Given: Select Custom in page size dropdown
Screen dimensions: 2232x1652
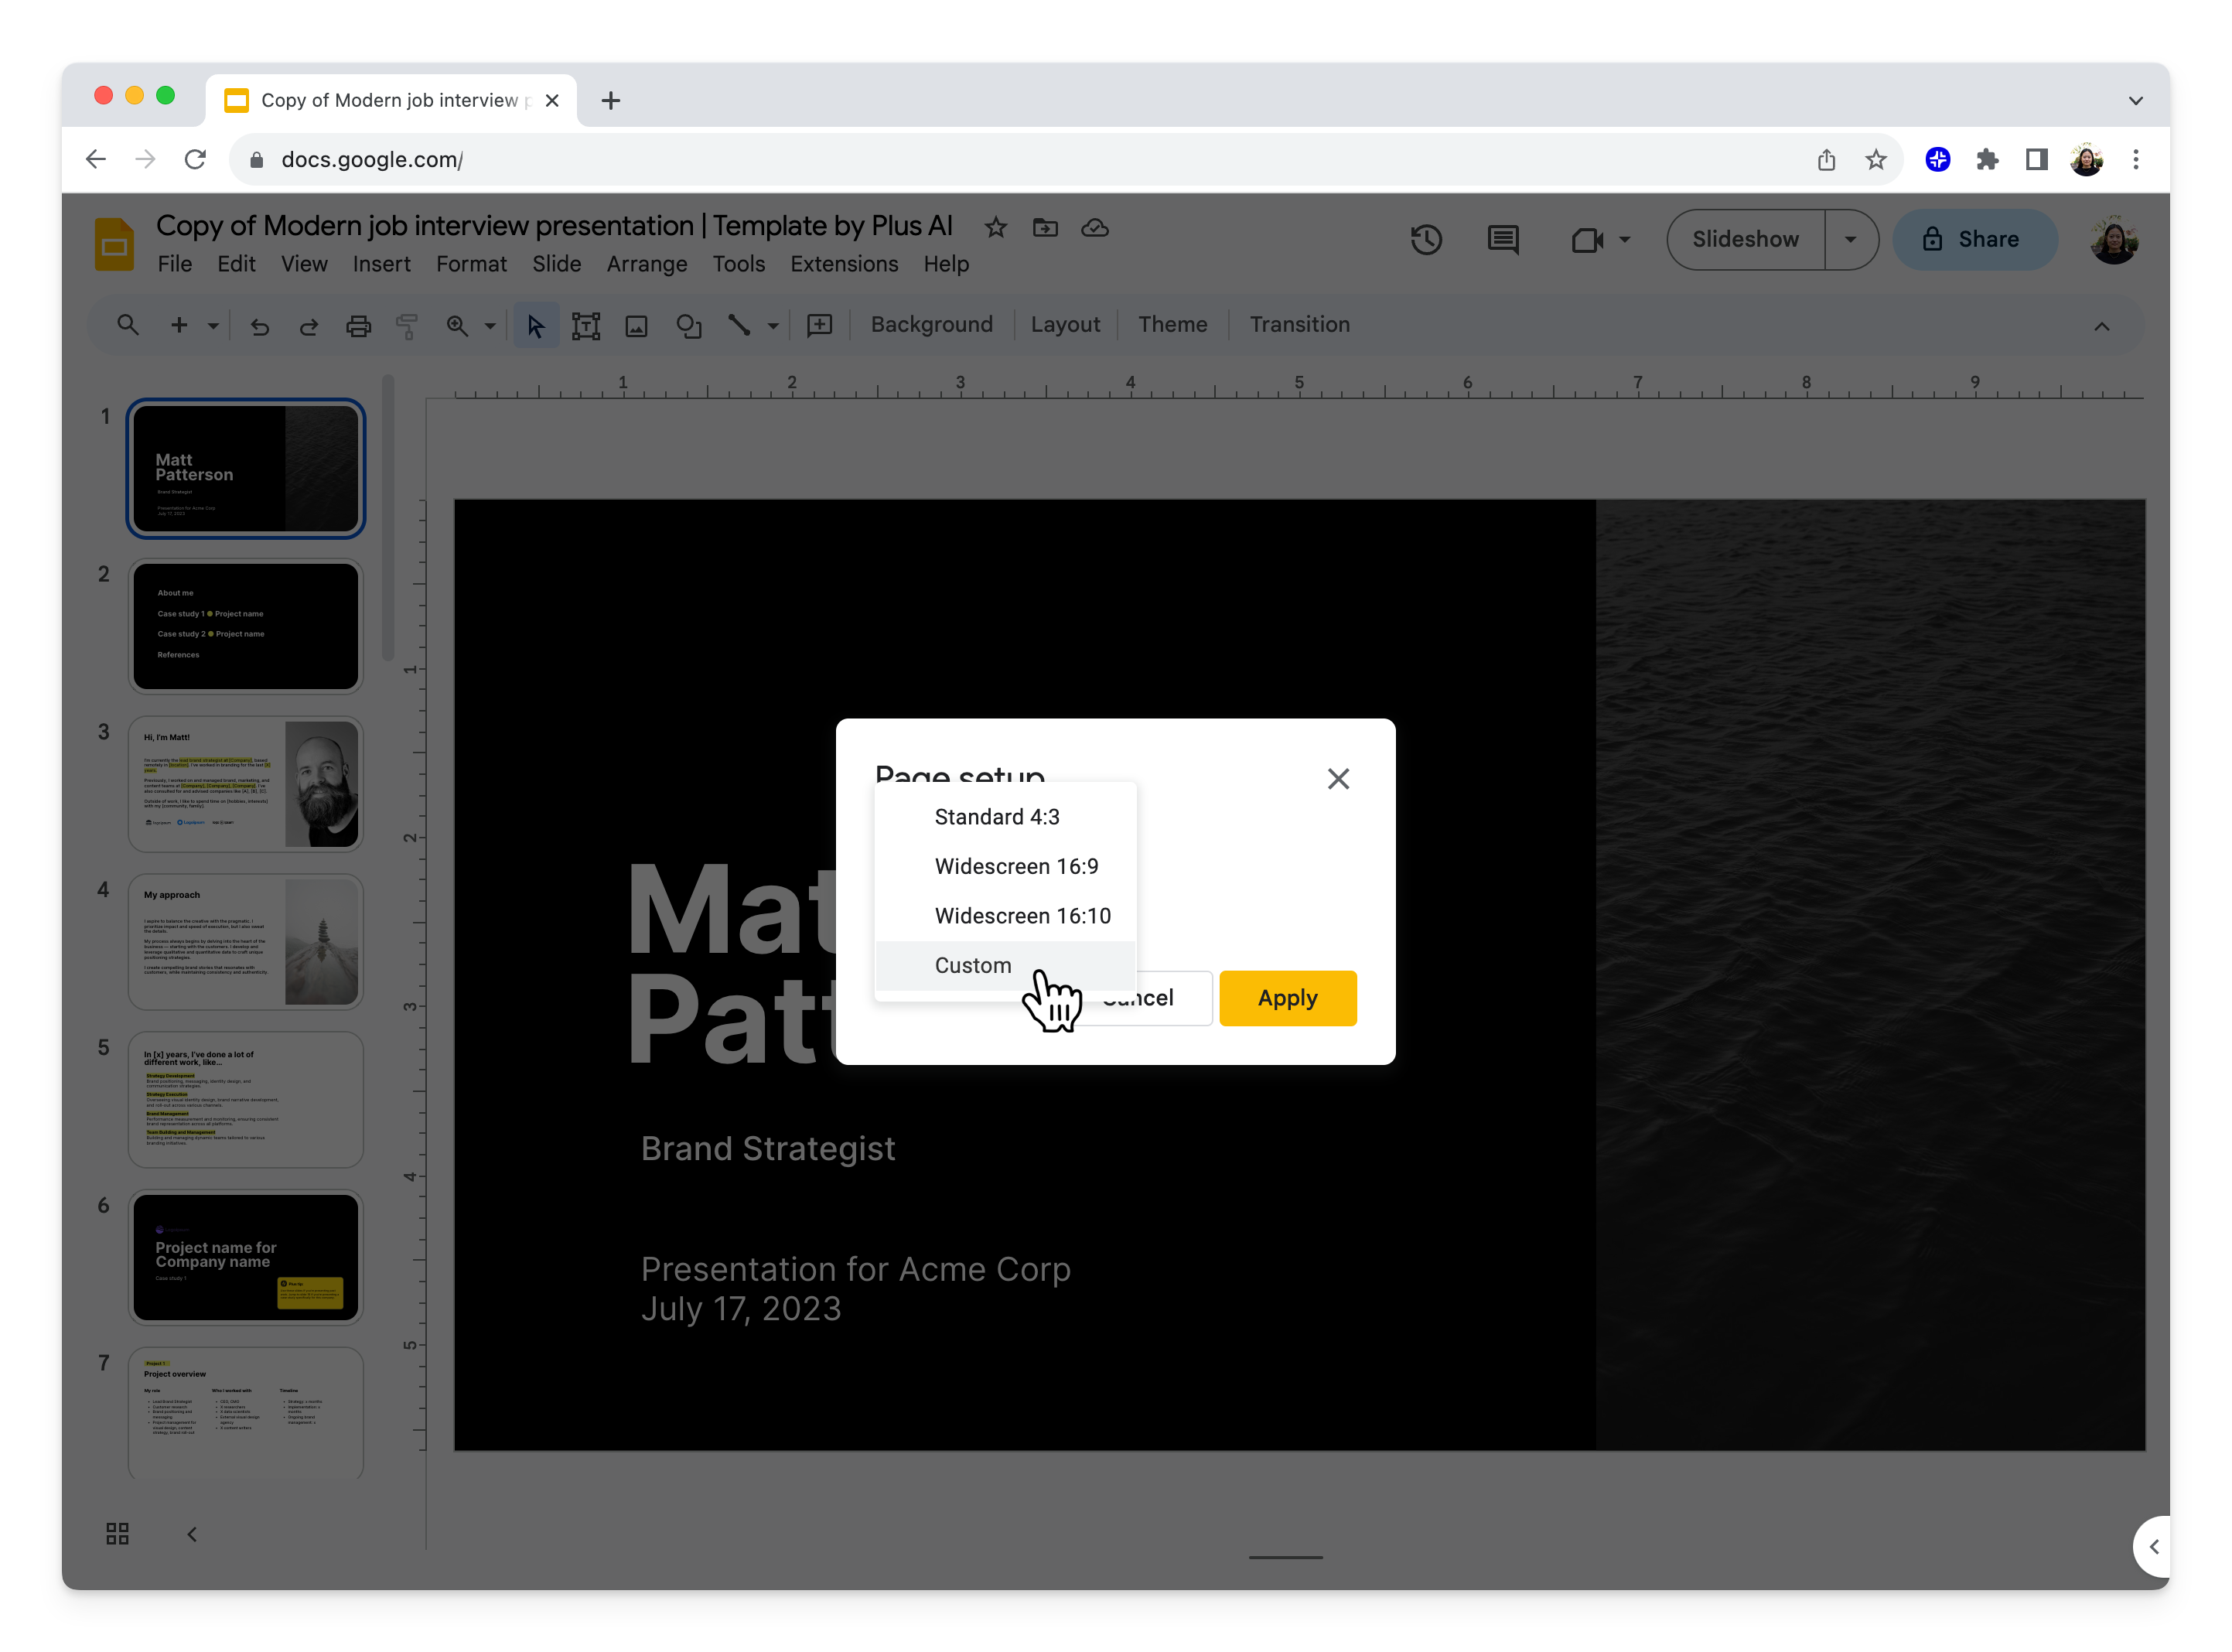Looking at the screenshot, I should point(1005,965).
